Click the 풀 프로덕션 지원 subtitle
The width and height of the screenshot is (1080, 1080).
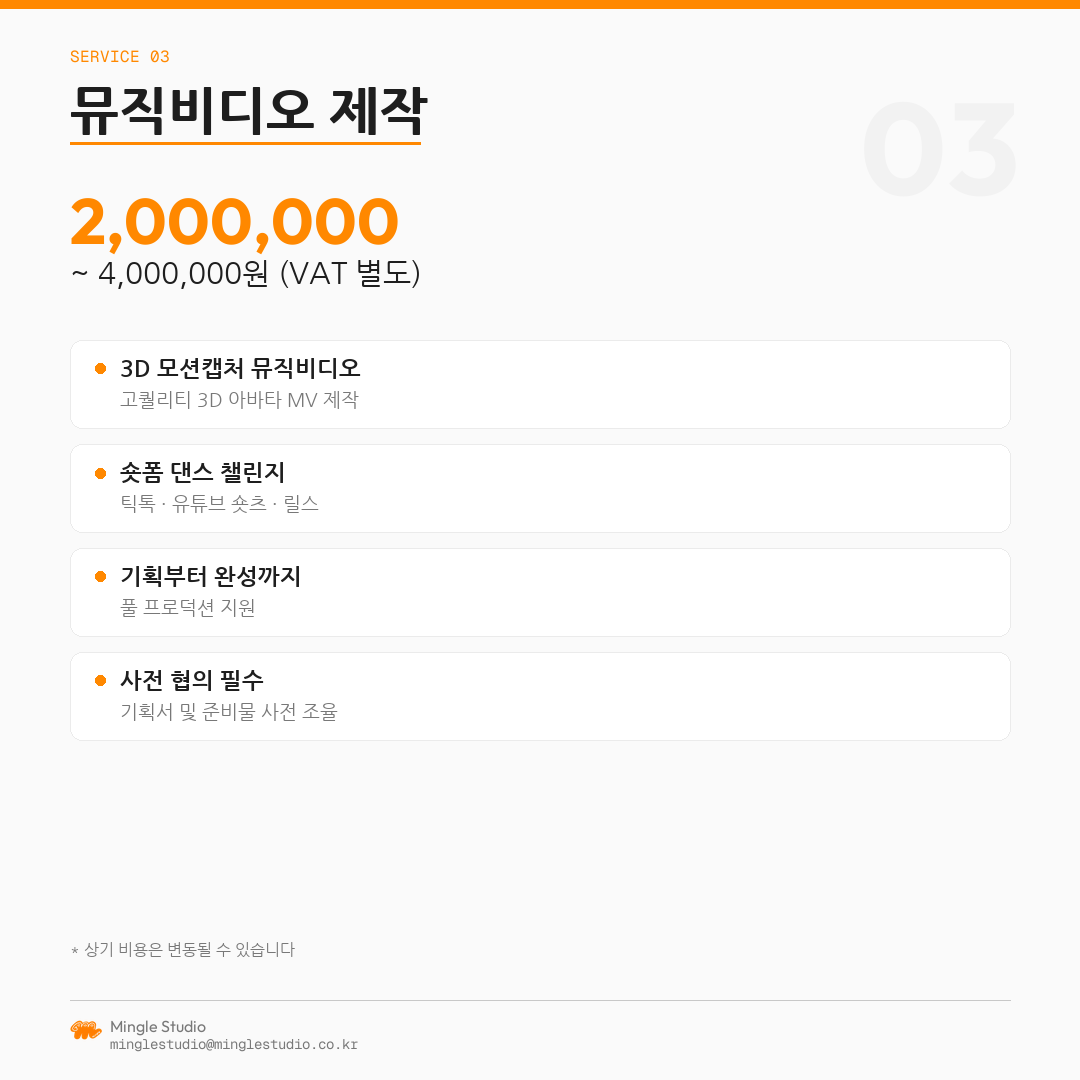(x=188, y=608)
